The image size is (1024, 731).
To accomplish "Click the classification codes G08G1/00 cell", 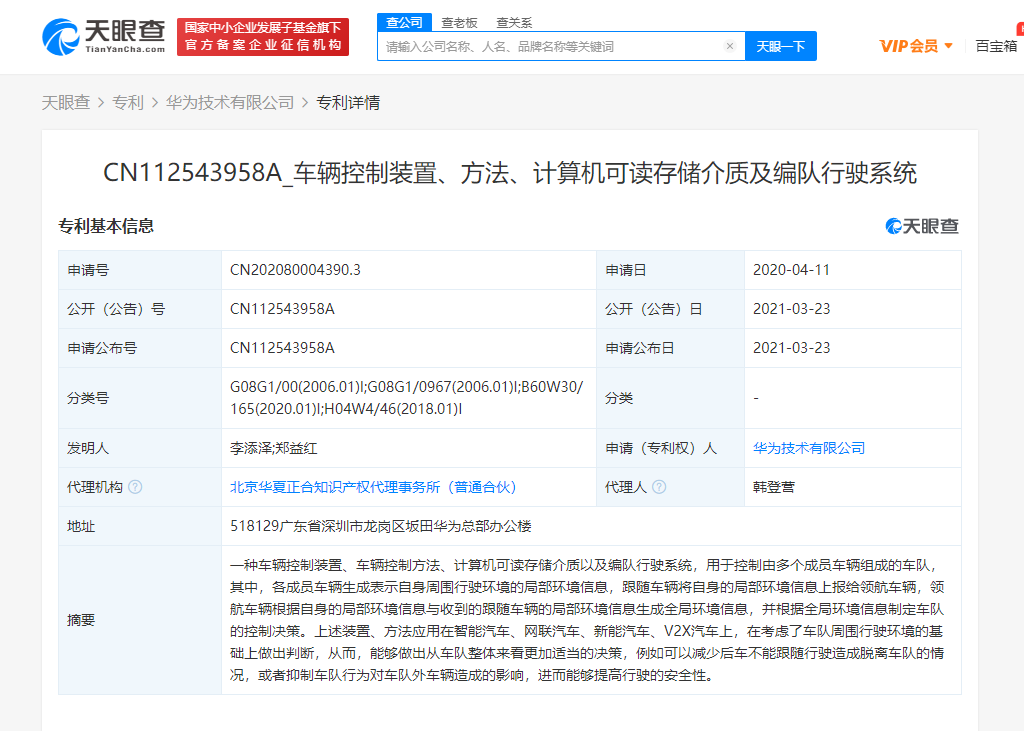I will pyautogui.click(x=407, y=398).
